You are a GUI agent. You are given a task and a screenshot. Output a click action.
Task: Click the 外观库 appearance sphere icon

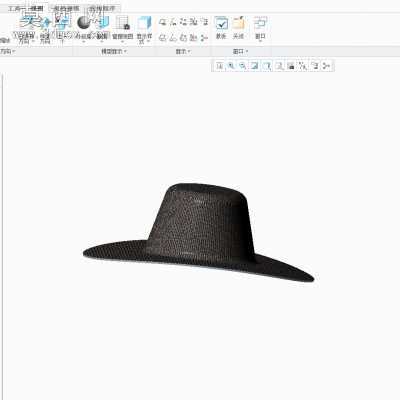coord(83,23)
